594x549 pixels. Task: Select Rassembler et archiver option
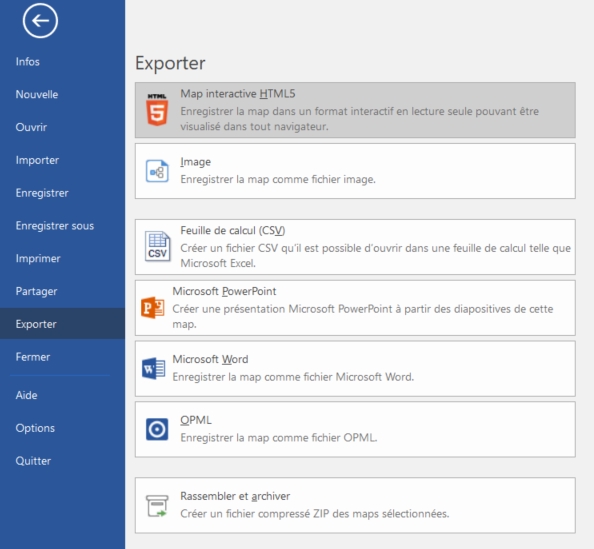point(355,505)
